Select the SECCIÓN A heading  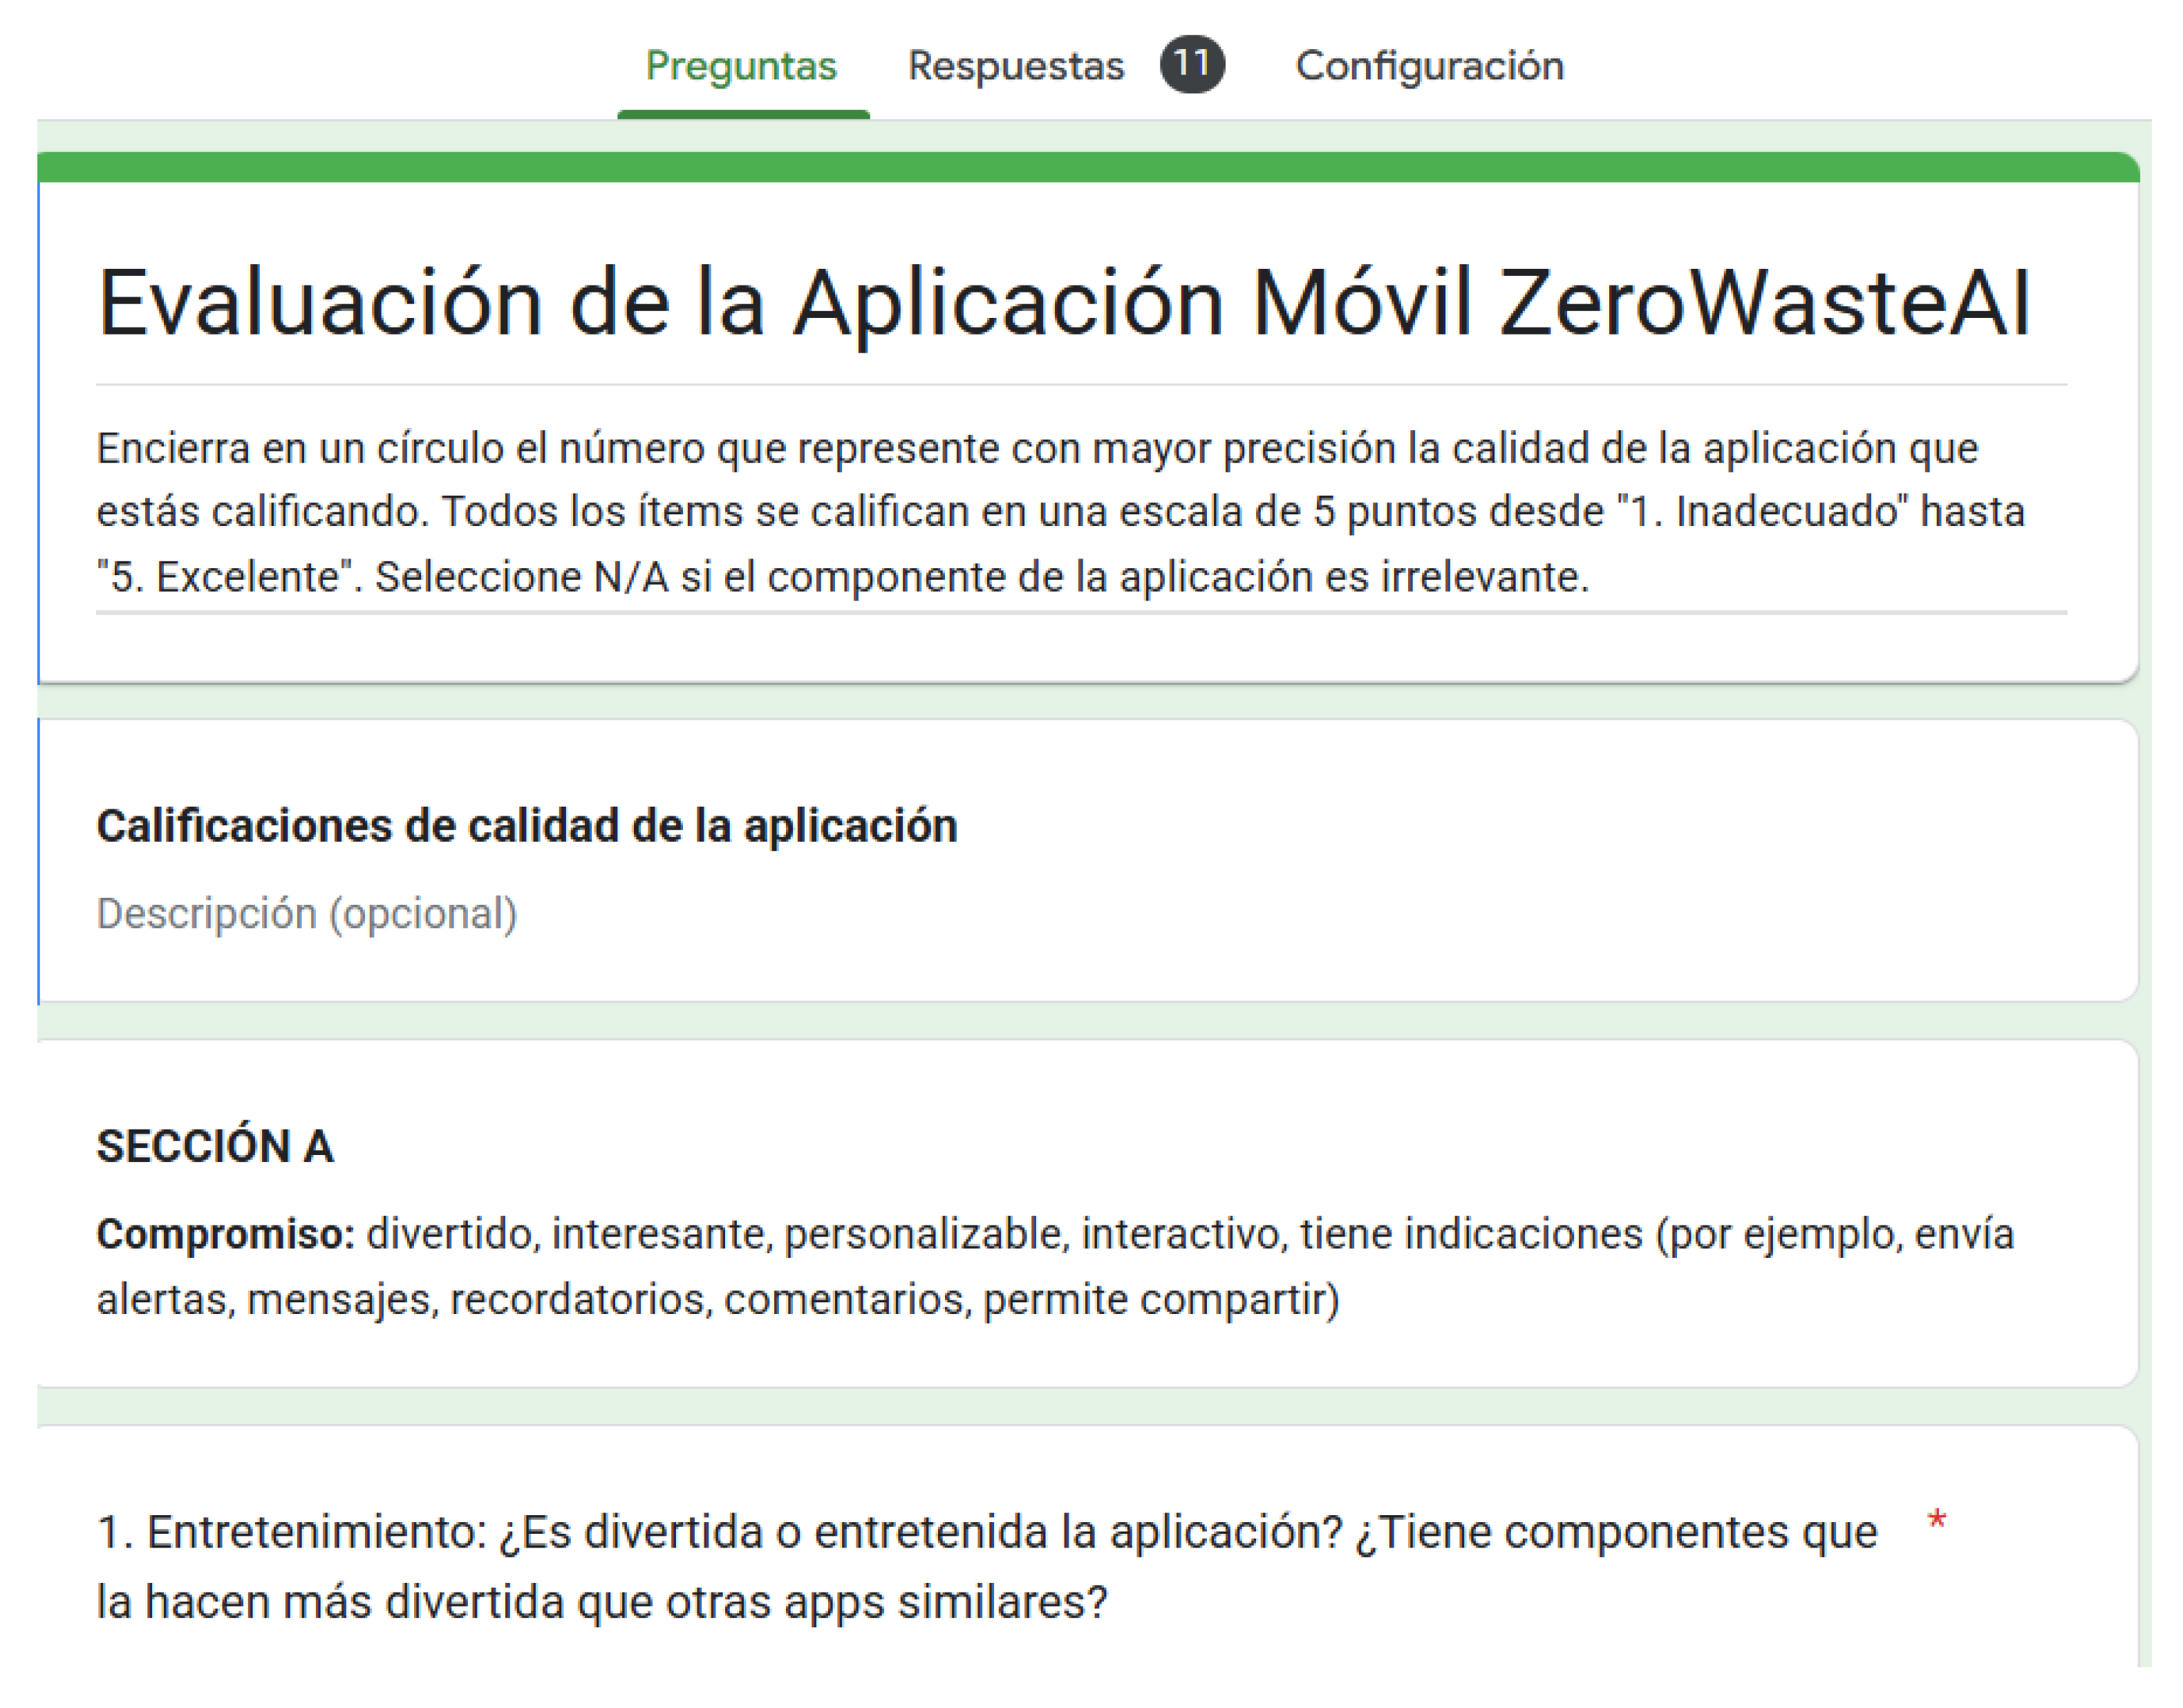tap(215, 1146)
